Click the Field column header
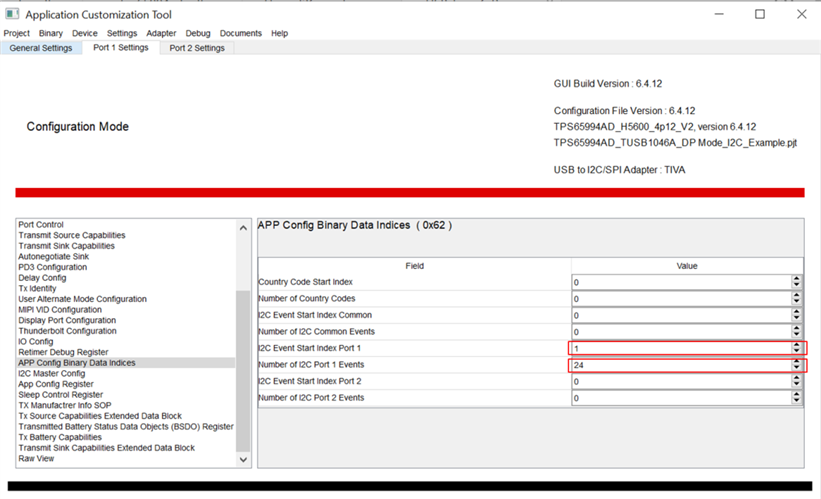Image resolution: width=821 pixels, height=499 pixels. (414, 266)
